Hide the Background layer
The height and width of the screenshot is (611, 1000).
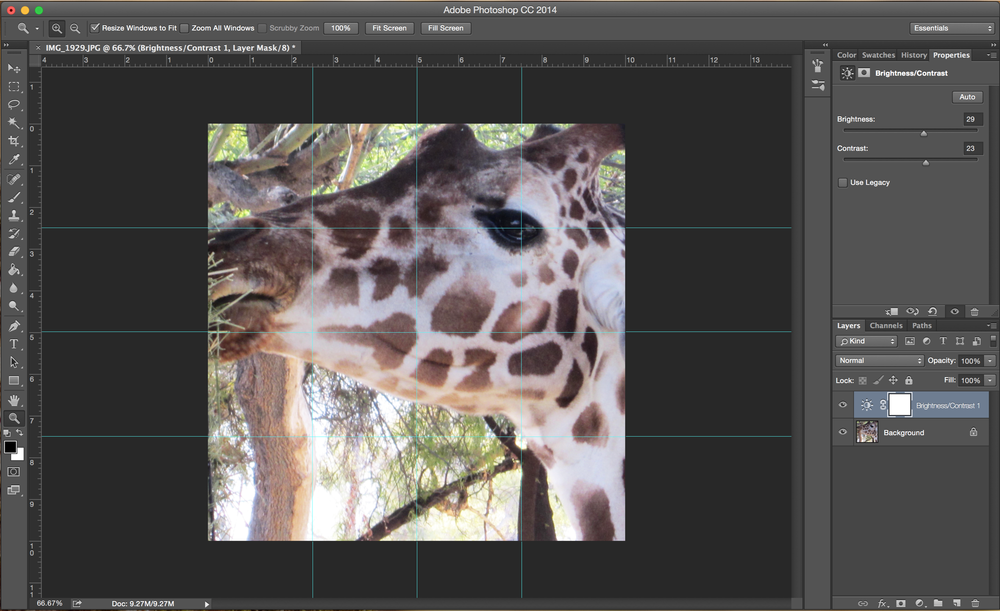[843, 433]
